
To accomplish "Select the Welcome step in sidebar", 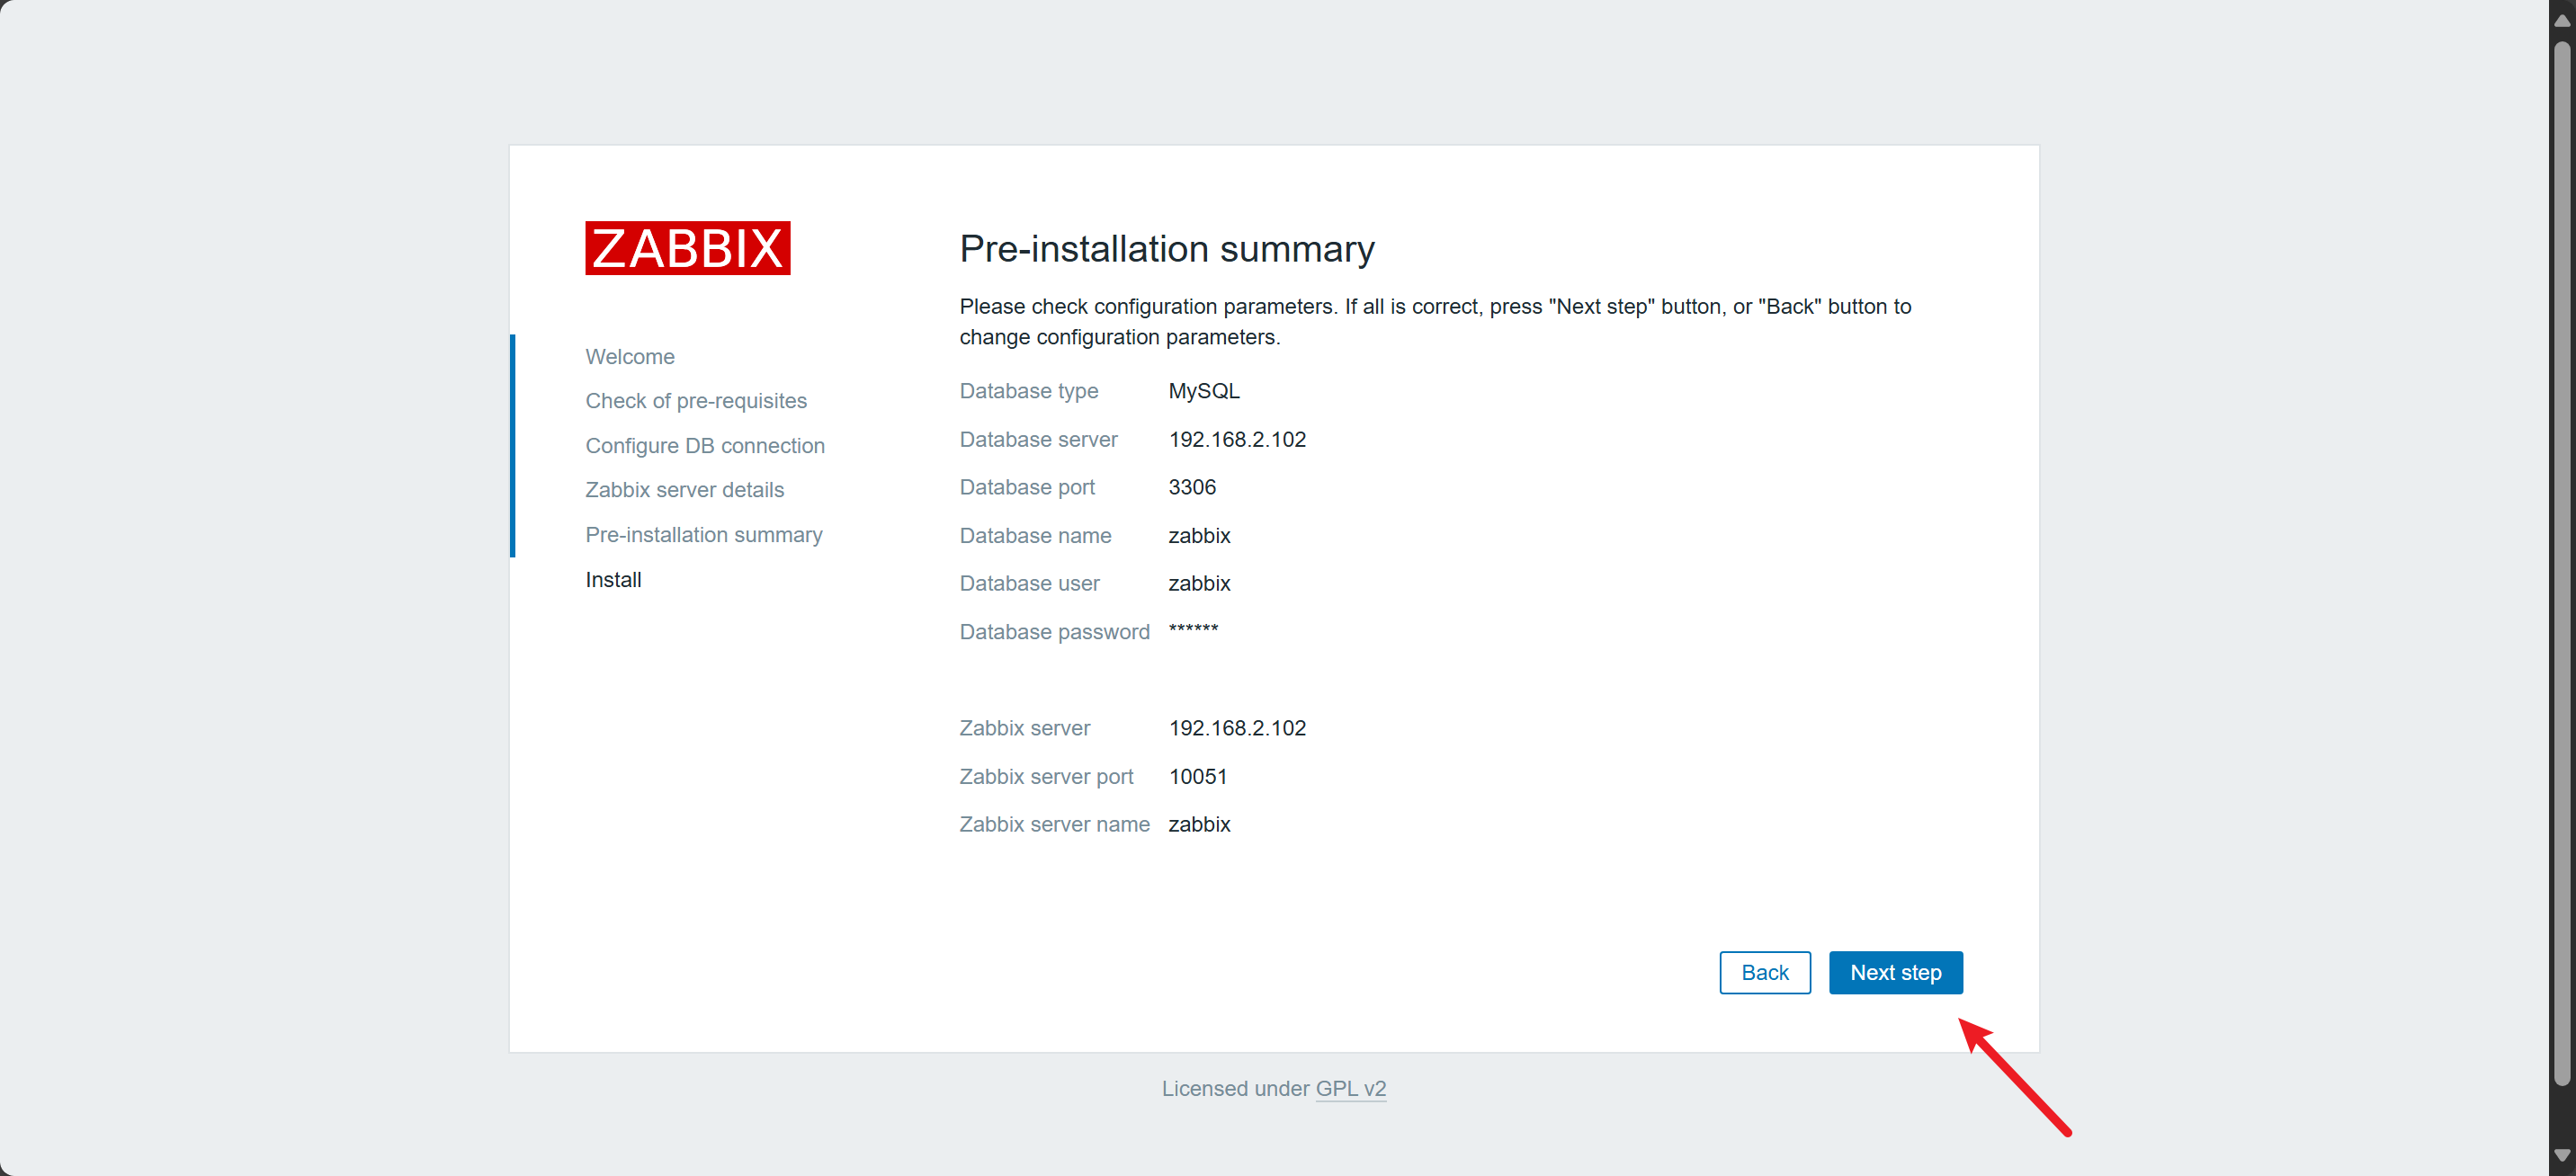I will coord(629,357).
